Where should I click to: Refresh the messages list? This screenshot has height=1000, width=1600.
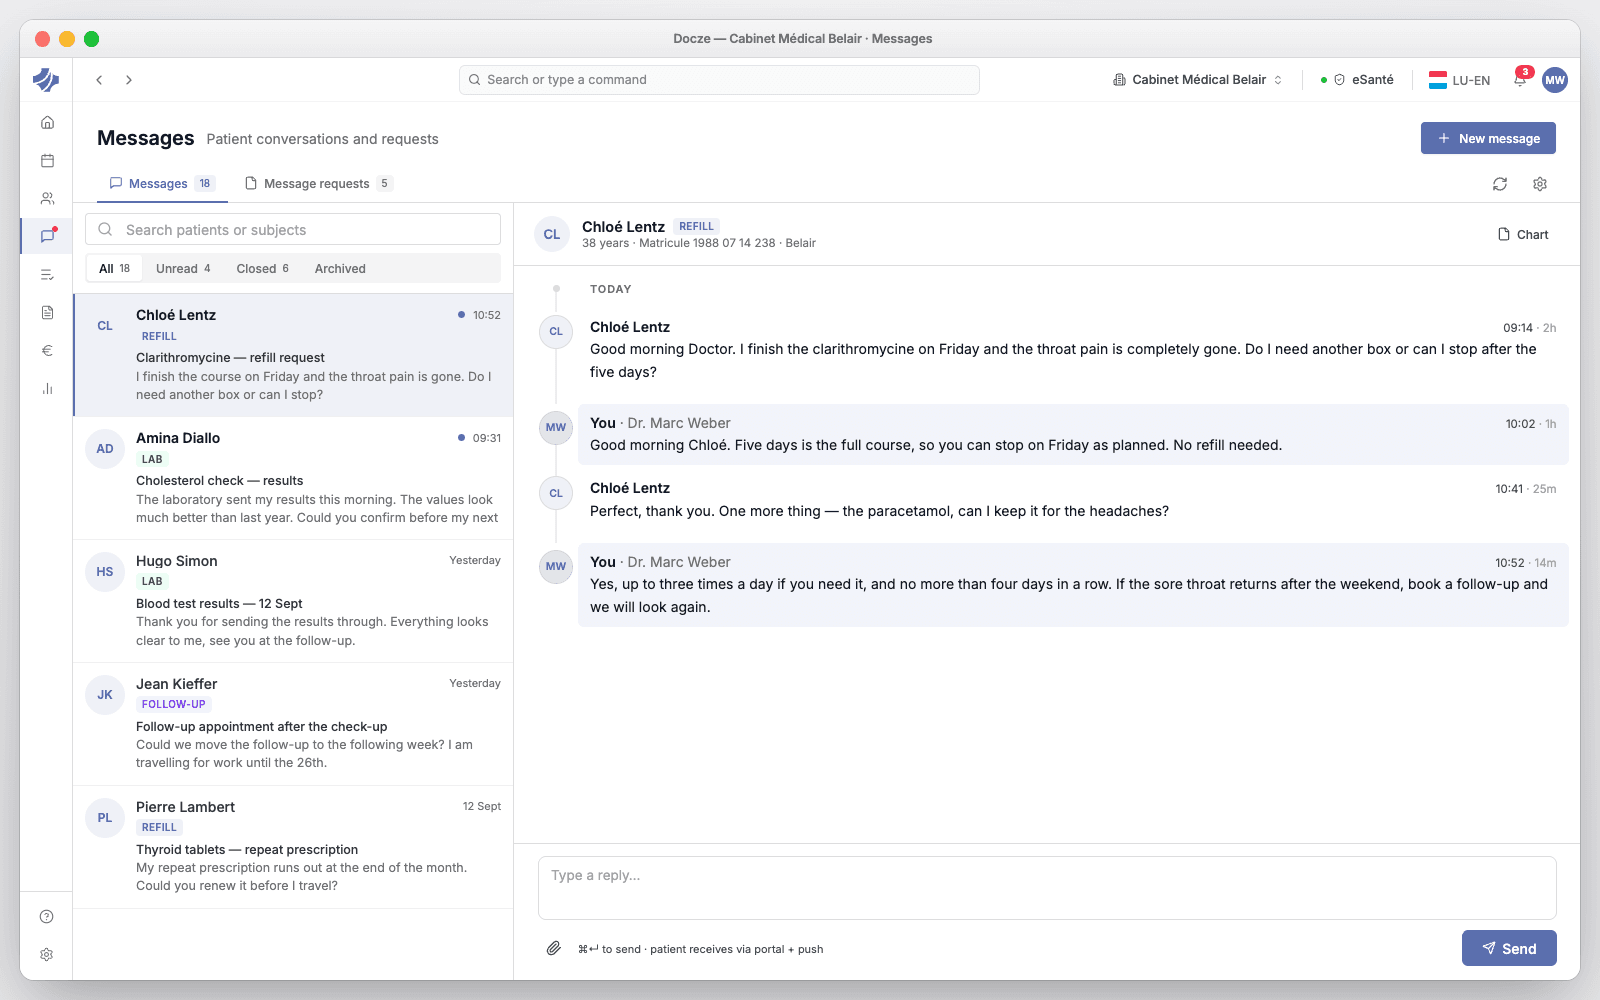[1500, 184]
